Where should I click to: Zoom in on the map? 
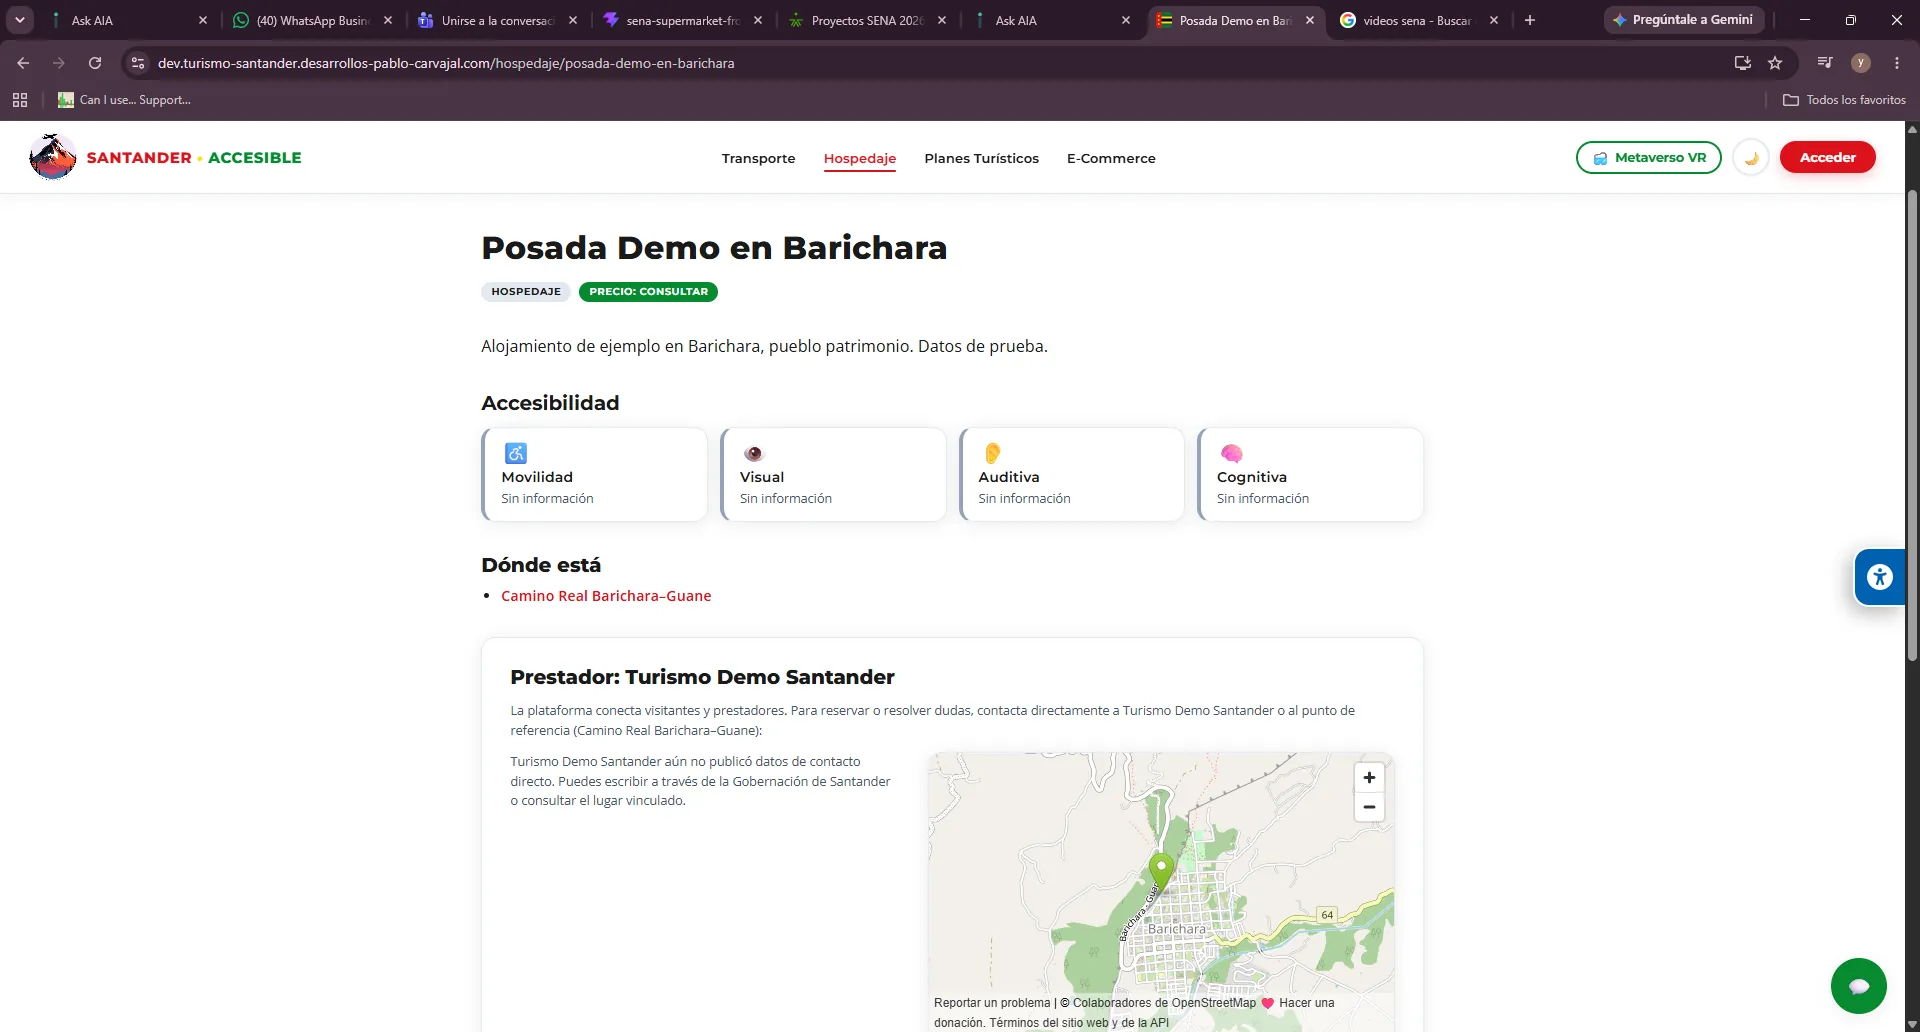click(1369, 777)
